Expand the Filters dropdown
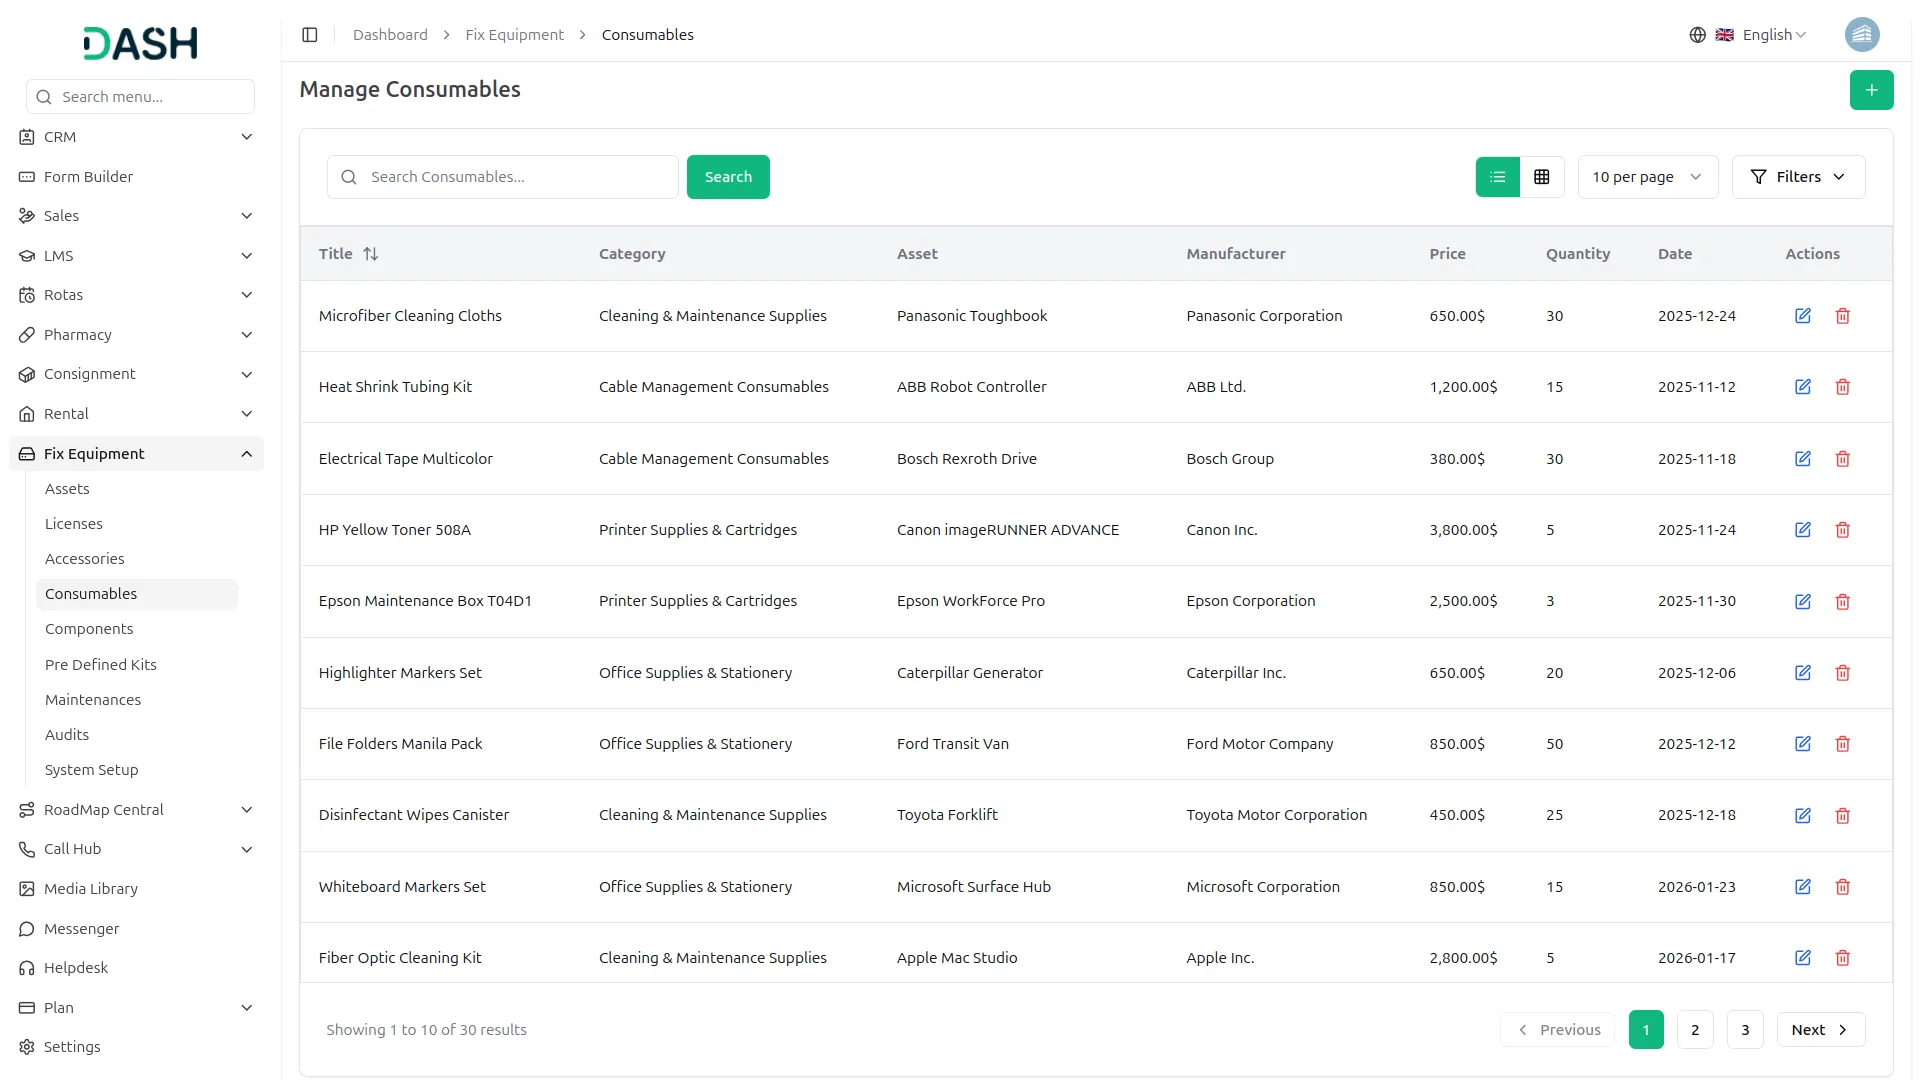This screenshot has height=1080, width=1920. click(1797, 177)
